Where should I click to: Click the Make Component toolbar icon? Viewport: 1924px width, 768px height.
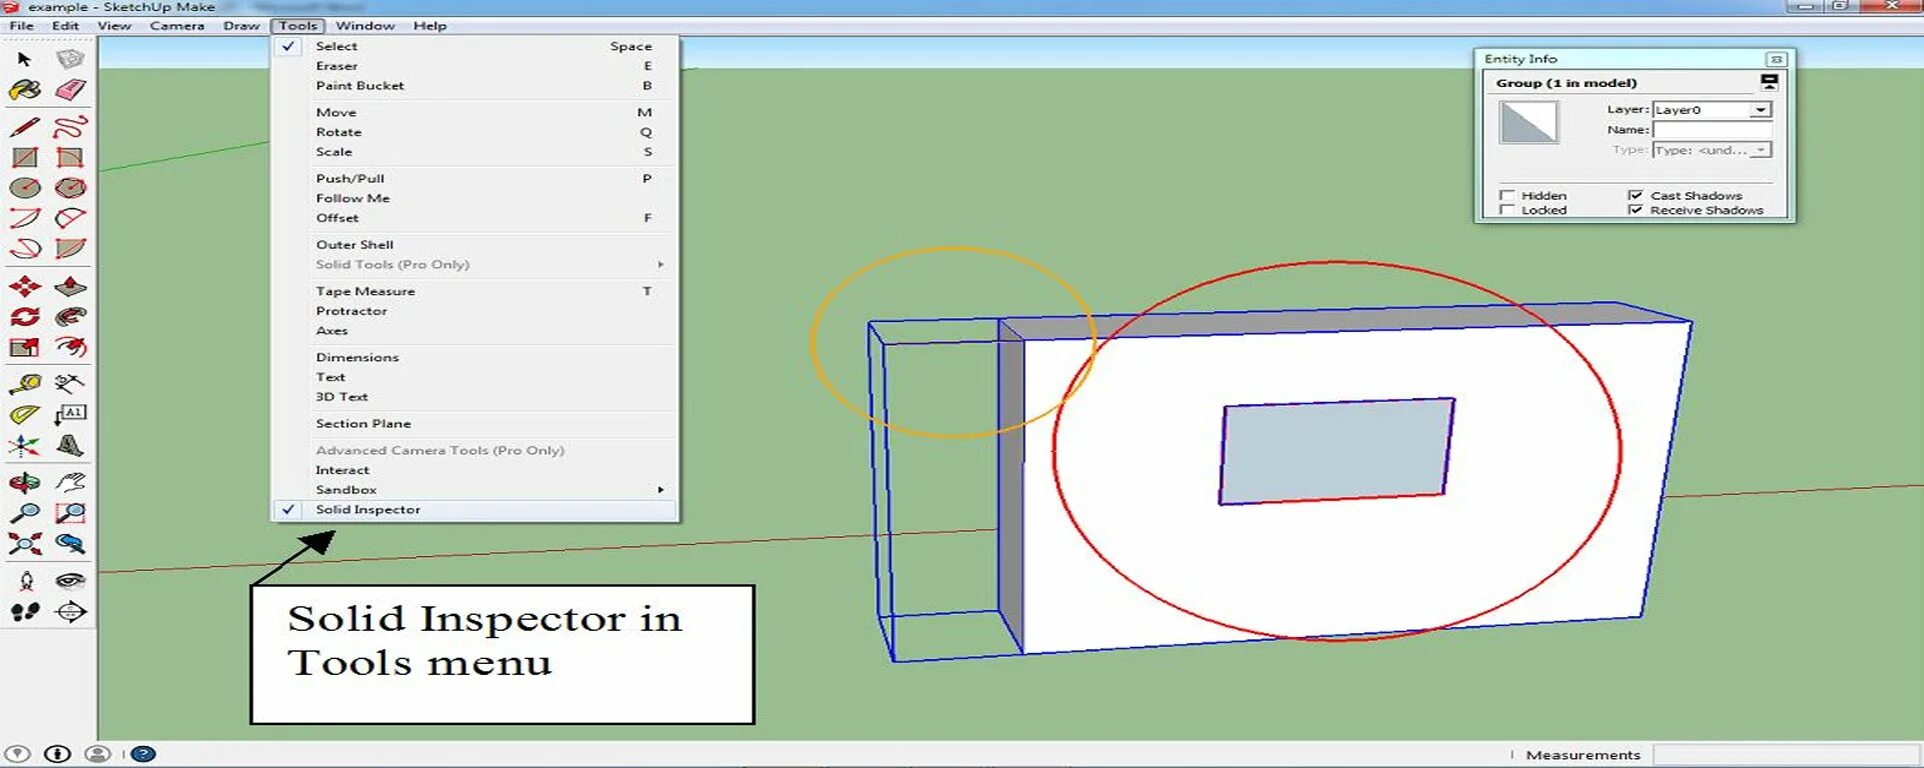click(70, 59)
